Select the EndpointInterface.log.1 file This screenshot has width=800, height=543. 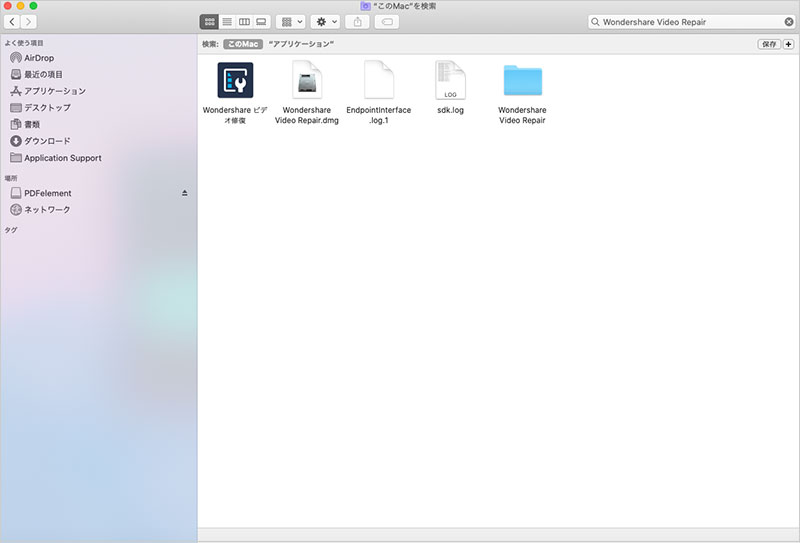(x=378, y=81)
